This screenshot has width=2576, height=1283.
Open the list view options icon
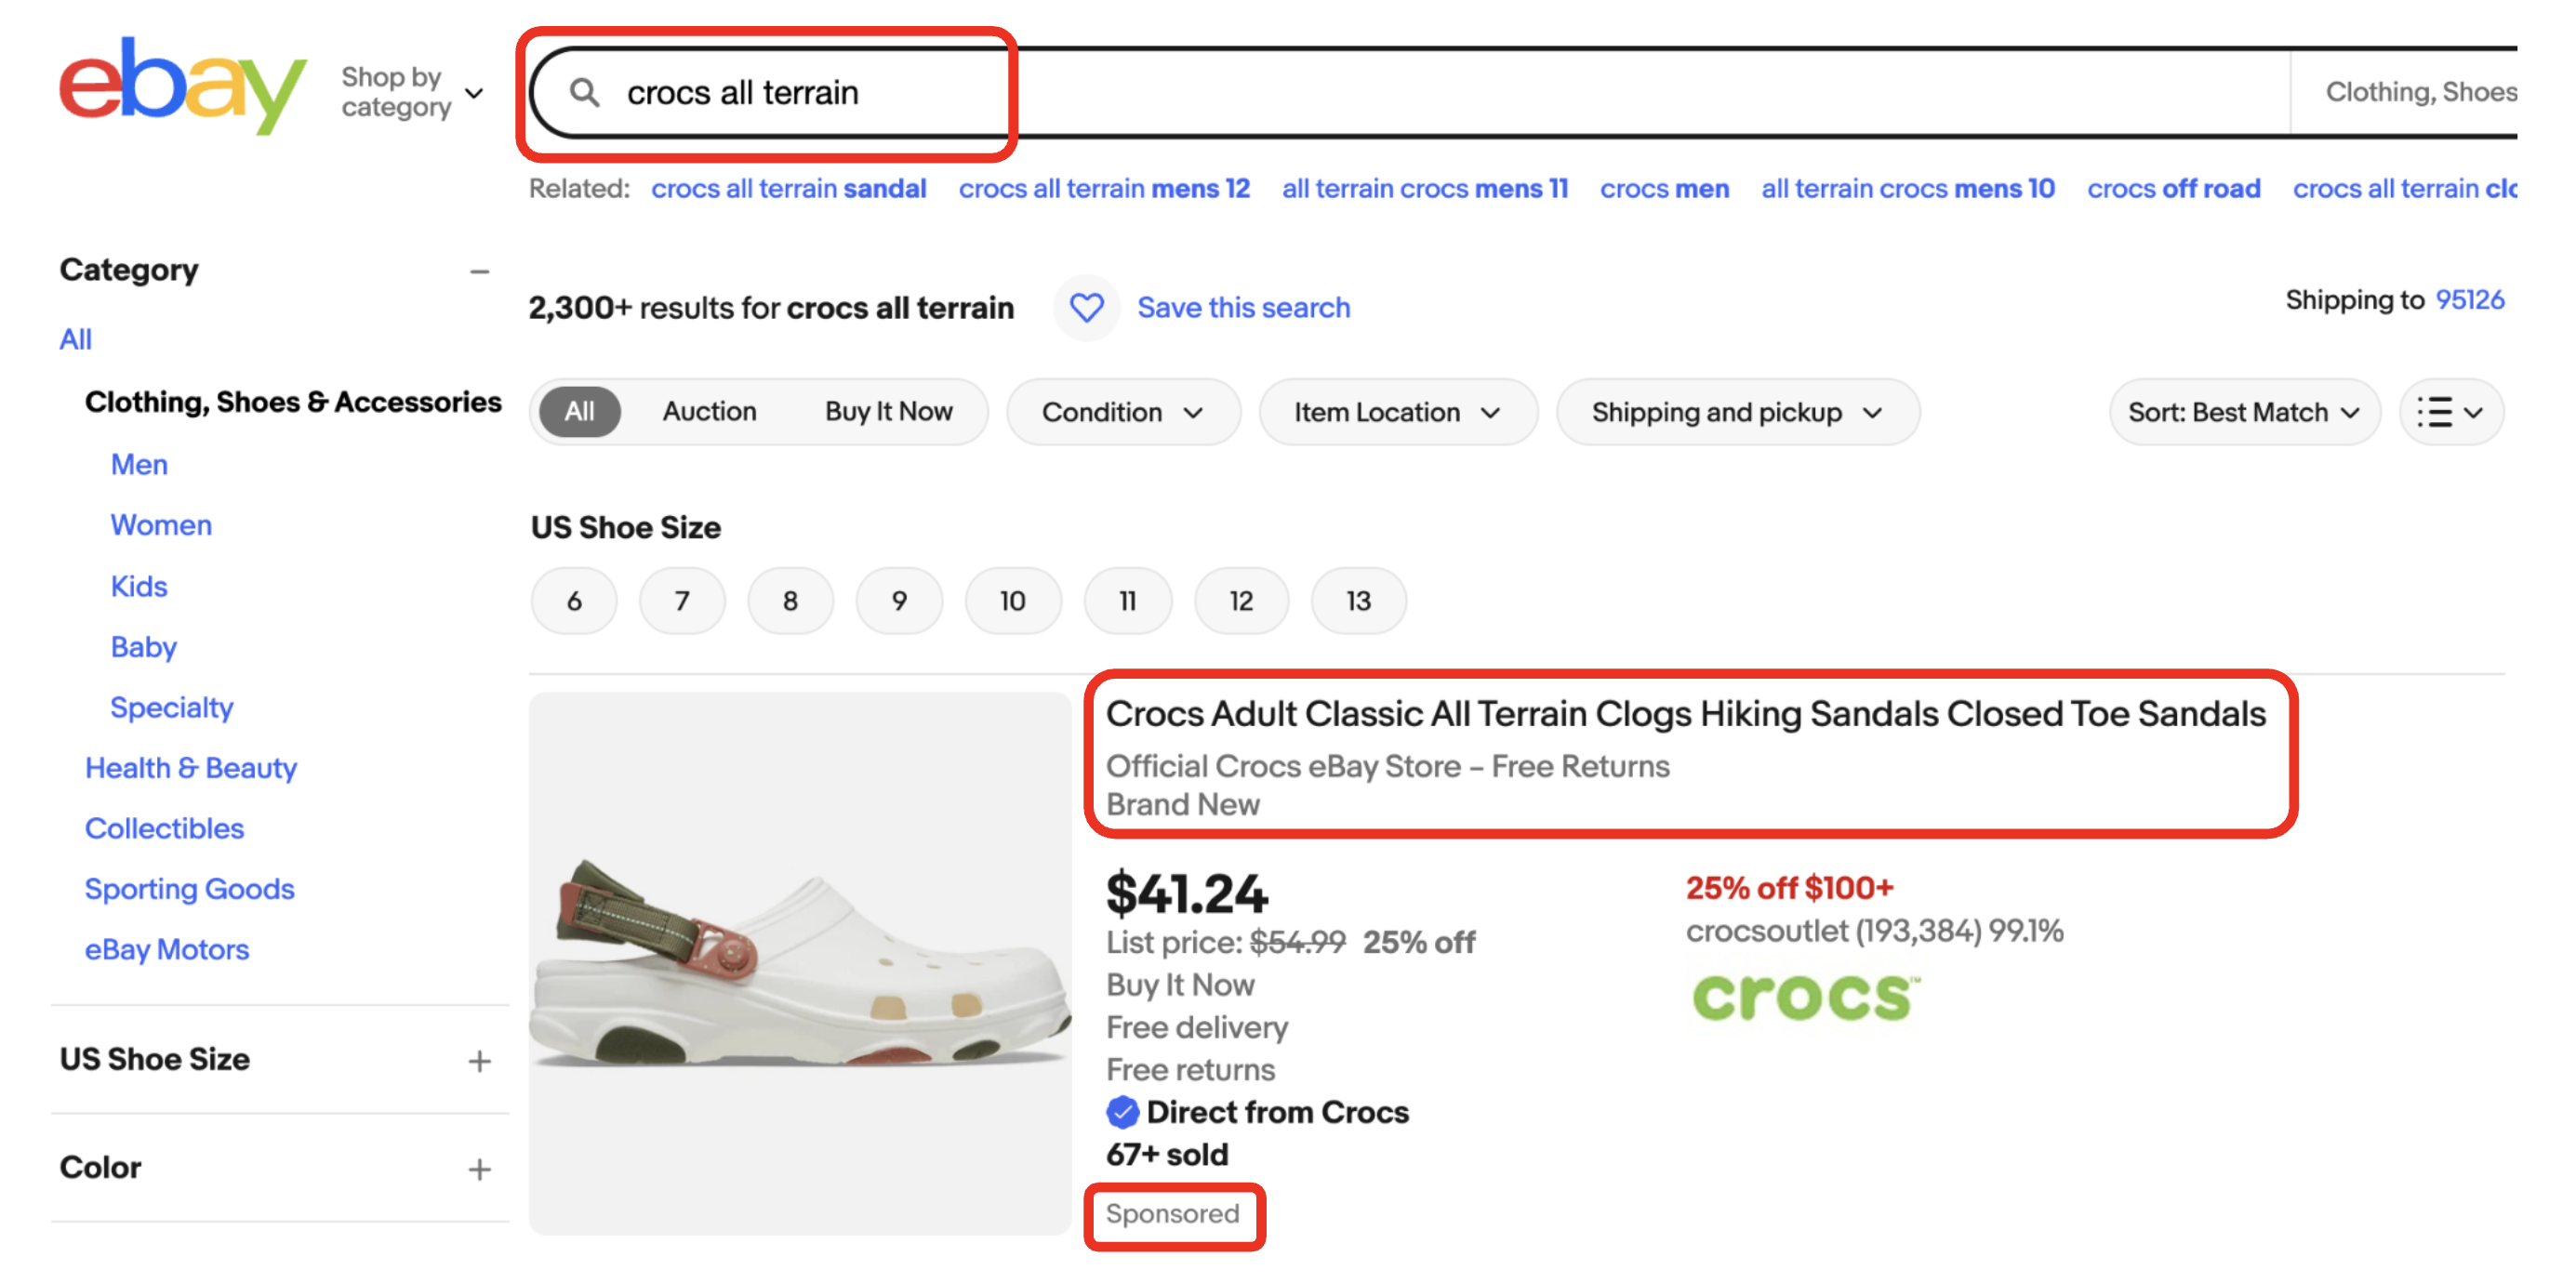pyautogui.click(x=2450, y=412)
